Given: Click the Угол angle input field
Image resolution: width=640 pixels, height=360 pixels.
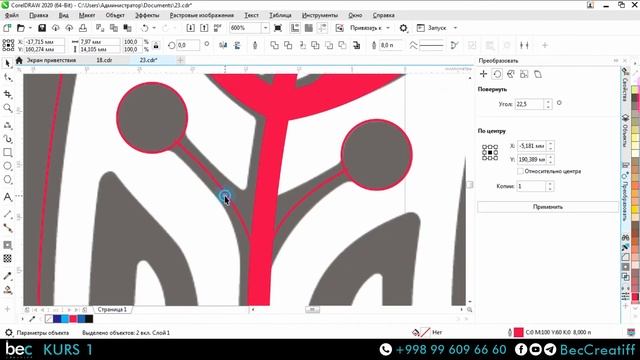Looking at the screenshot, I should point(529,104).
